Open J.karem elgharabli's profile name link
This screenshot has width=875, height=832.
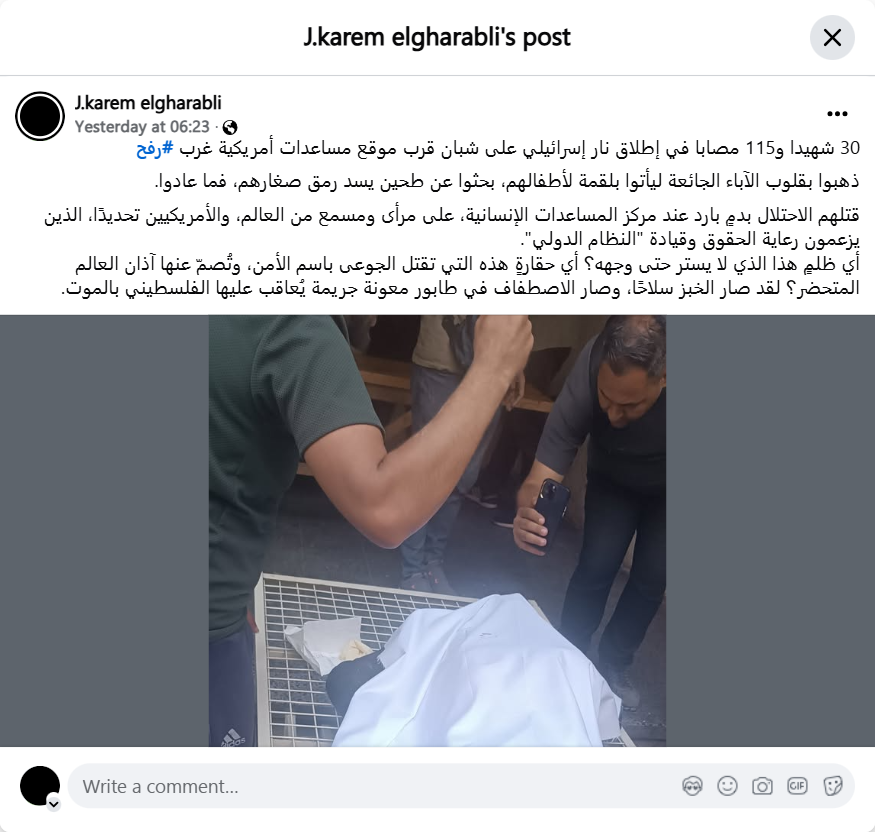click(x=148, y=103)
